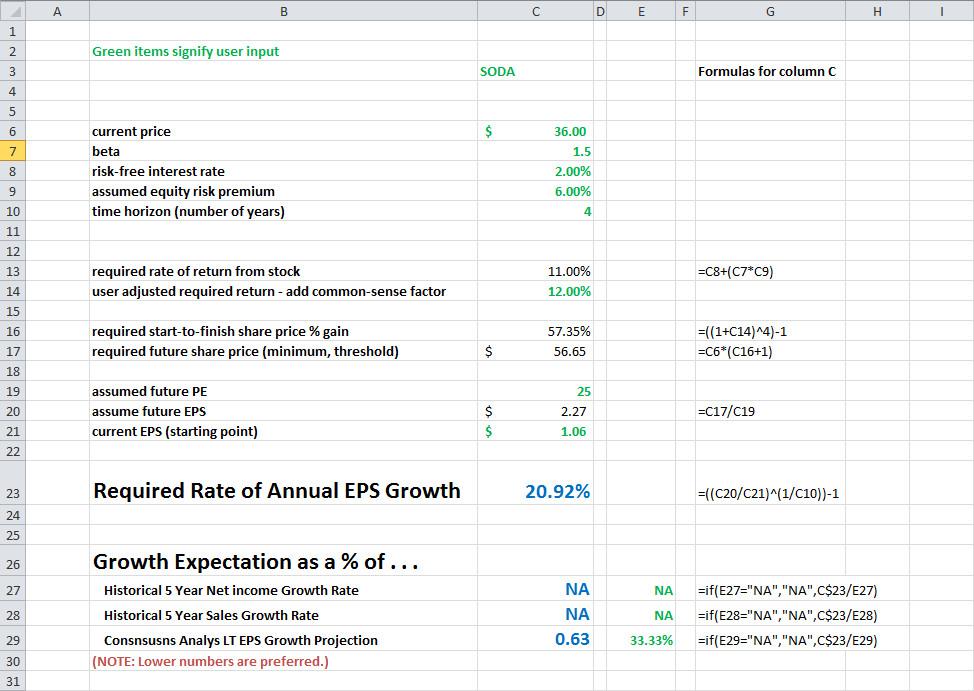
Task: Click the formula referencing E27
Action: [x=788, y=590]
